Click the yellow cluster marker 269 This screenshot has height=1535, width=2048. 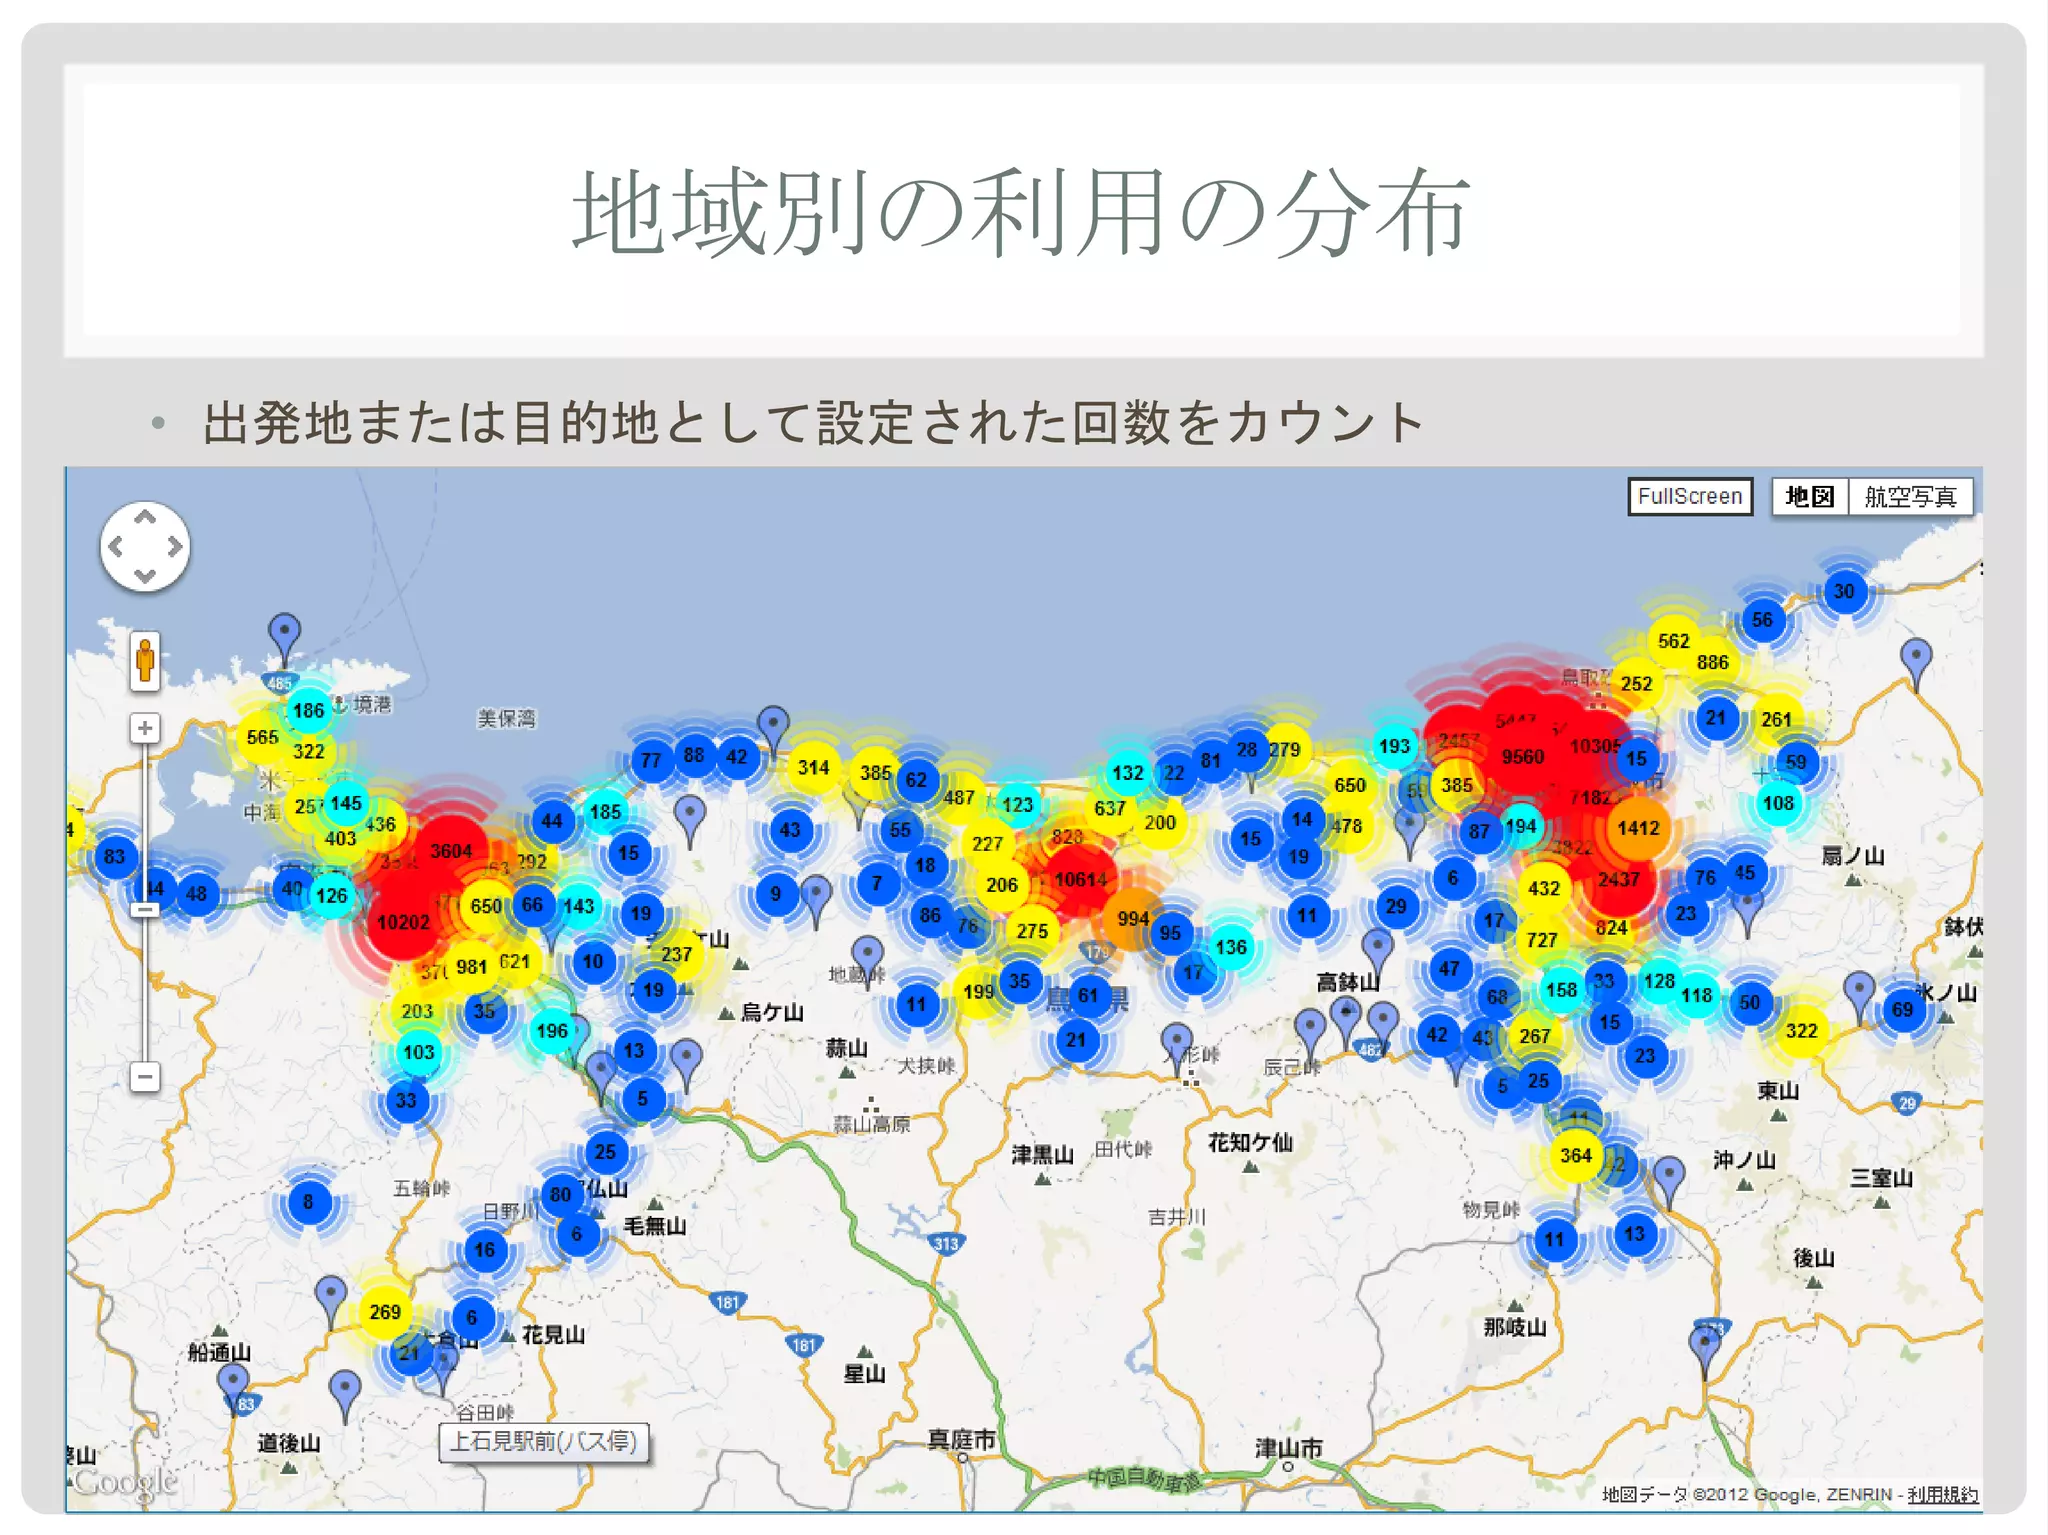[385, 1312]
